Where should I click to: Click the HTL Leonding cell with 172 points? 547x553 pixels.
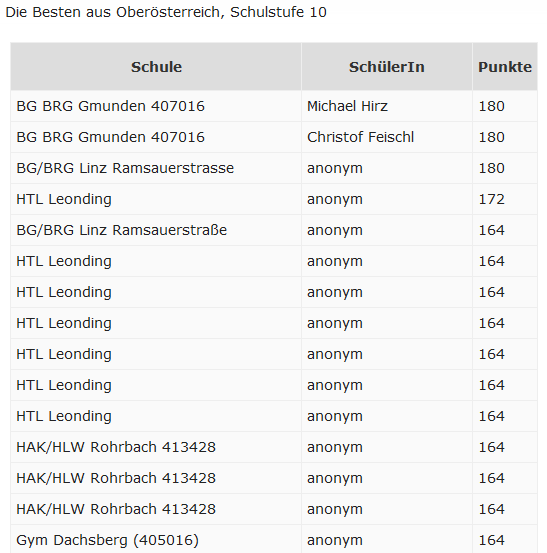(156, 199)
